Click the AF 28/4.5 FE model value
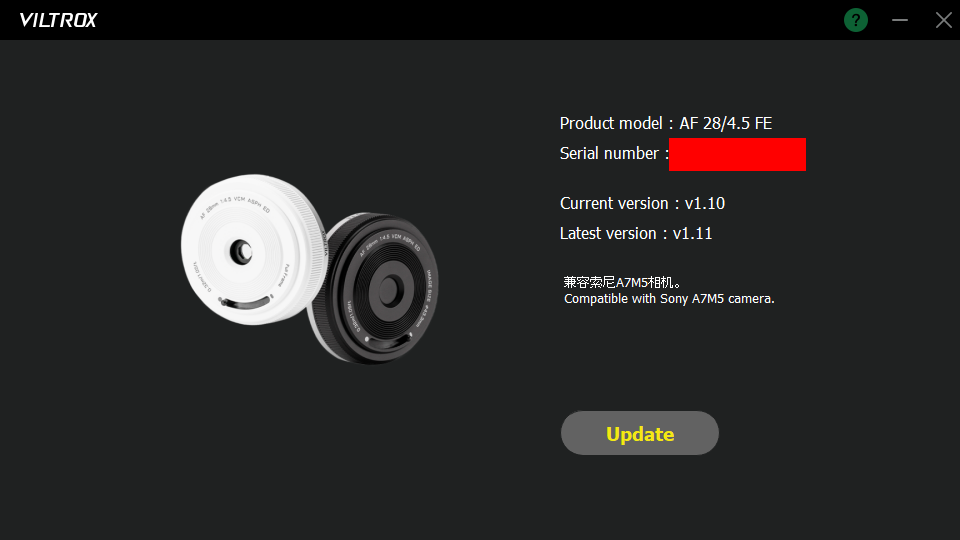960x540 pixels. click(x=726, y=123)
